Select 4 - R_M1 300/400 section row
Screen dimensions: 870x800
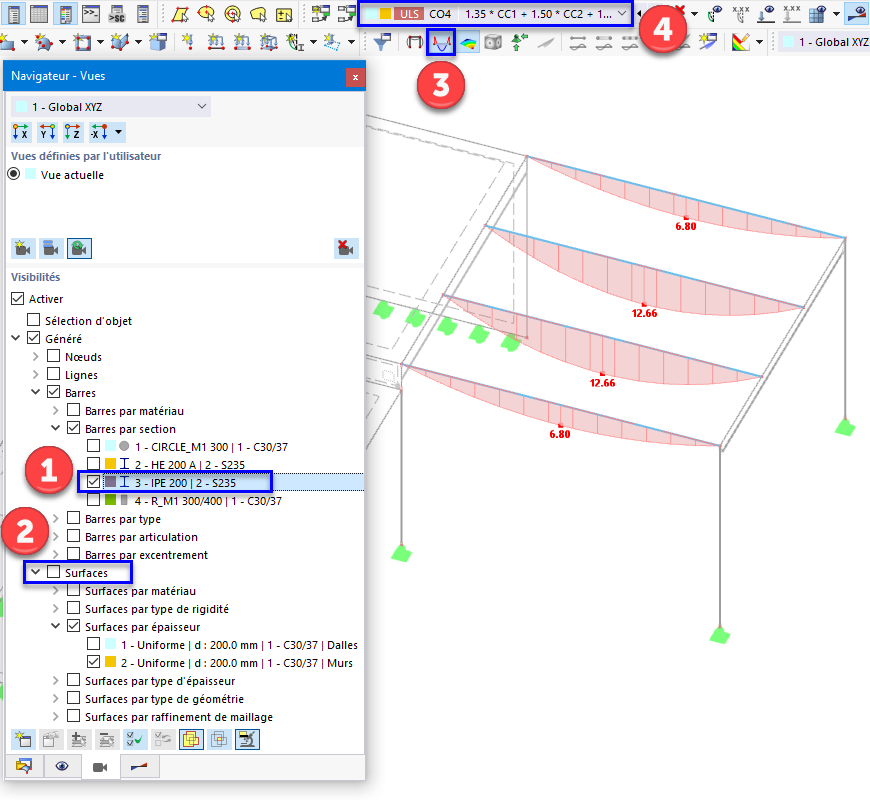click(x=208, y=500)
